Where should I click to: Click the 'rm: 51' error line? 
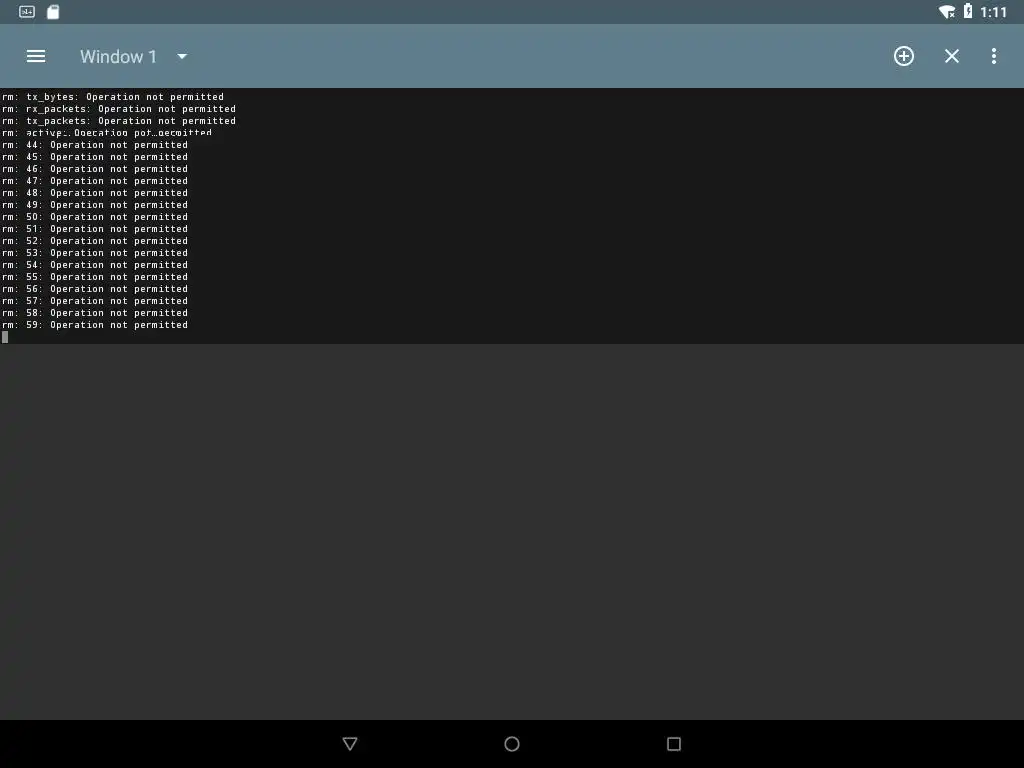(x=95, y=229)
